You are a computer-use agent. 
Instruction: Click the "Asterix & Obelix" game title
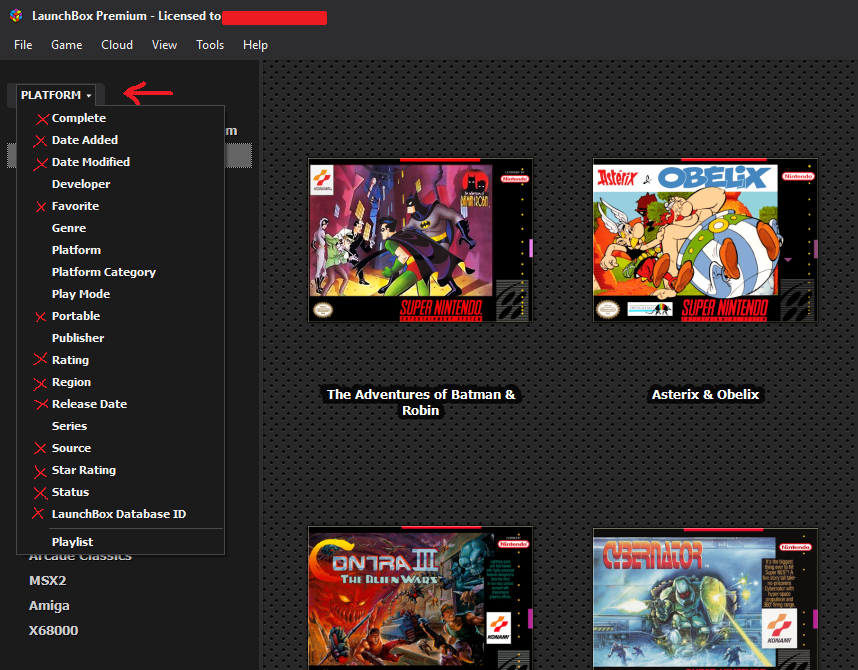(x=705, y=395)
